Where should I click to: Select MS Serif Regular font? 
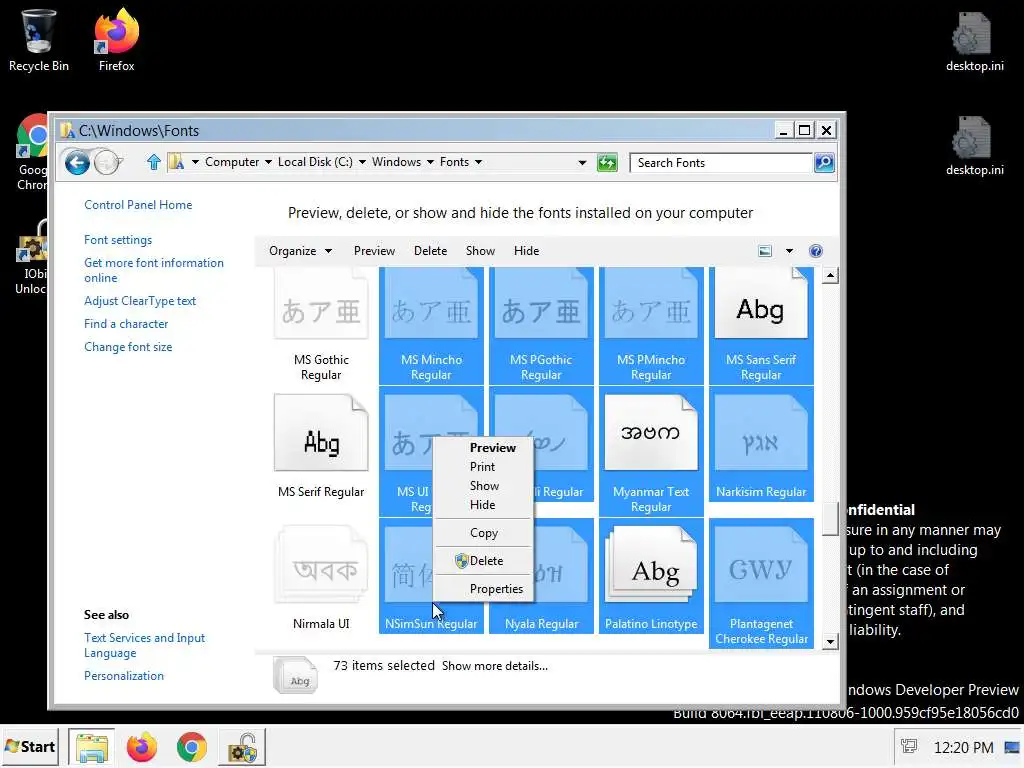[321, 447]
